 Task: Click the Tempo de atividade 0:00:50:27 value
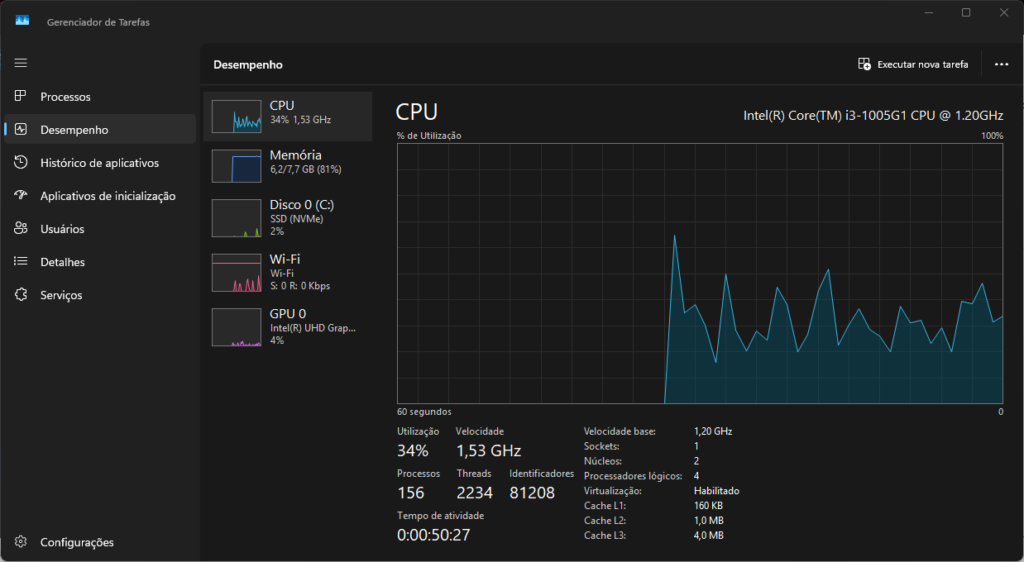point(434,535)
